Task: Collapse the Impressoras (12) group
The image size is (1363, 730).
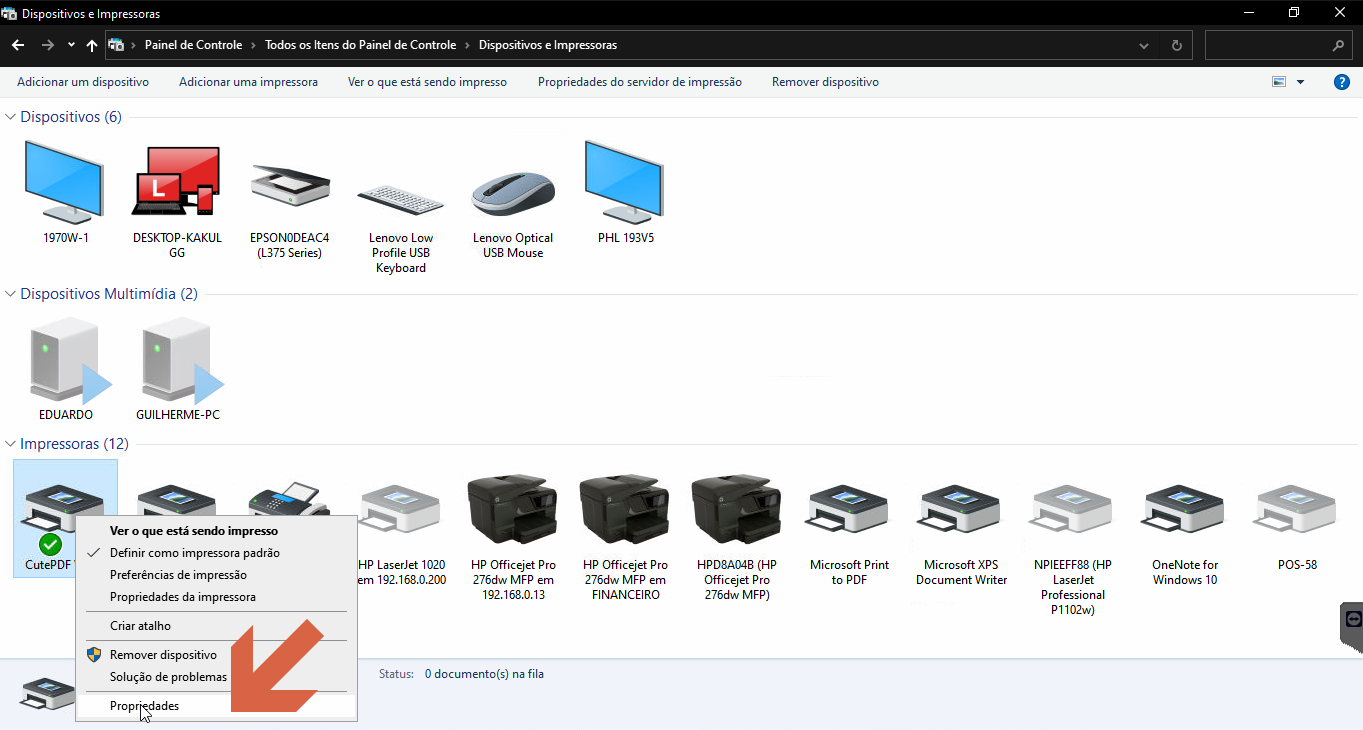Action: click(11, 444)
